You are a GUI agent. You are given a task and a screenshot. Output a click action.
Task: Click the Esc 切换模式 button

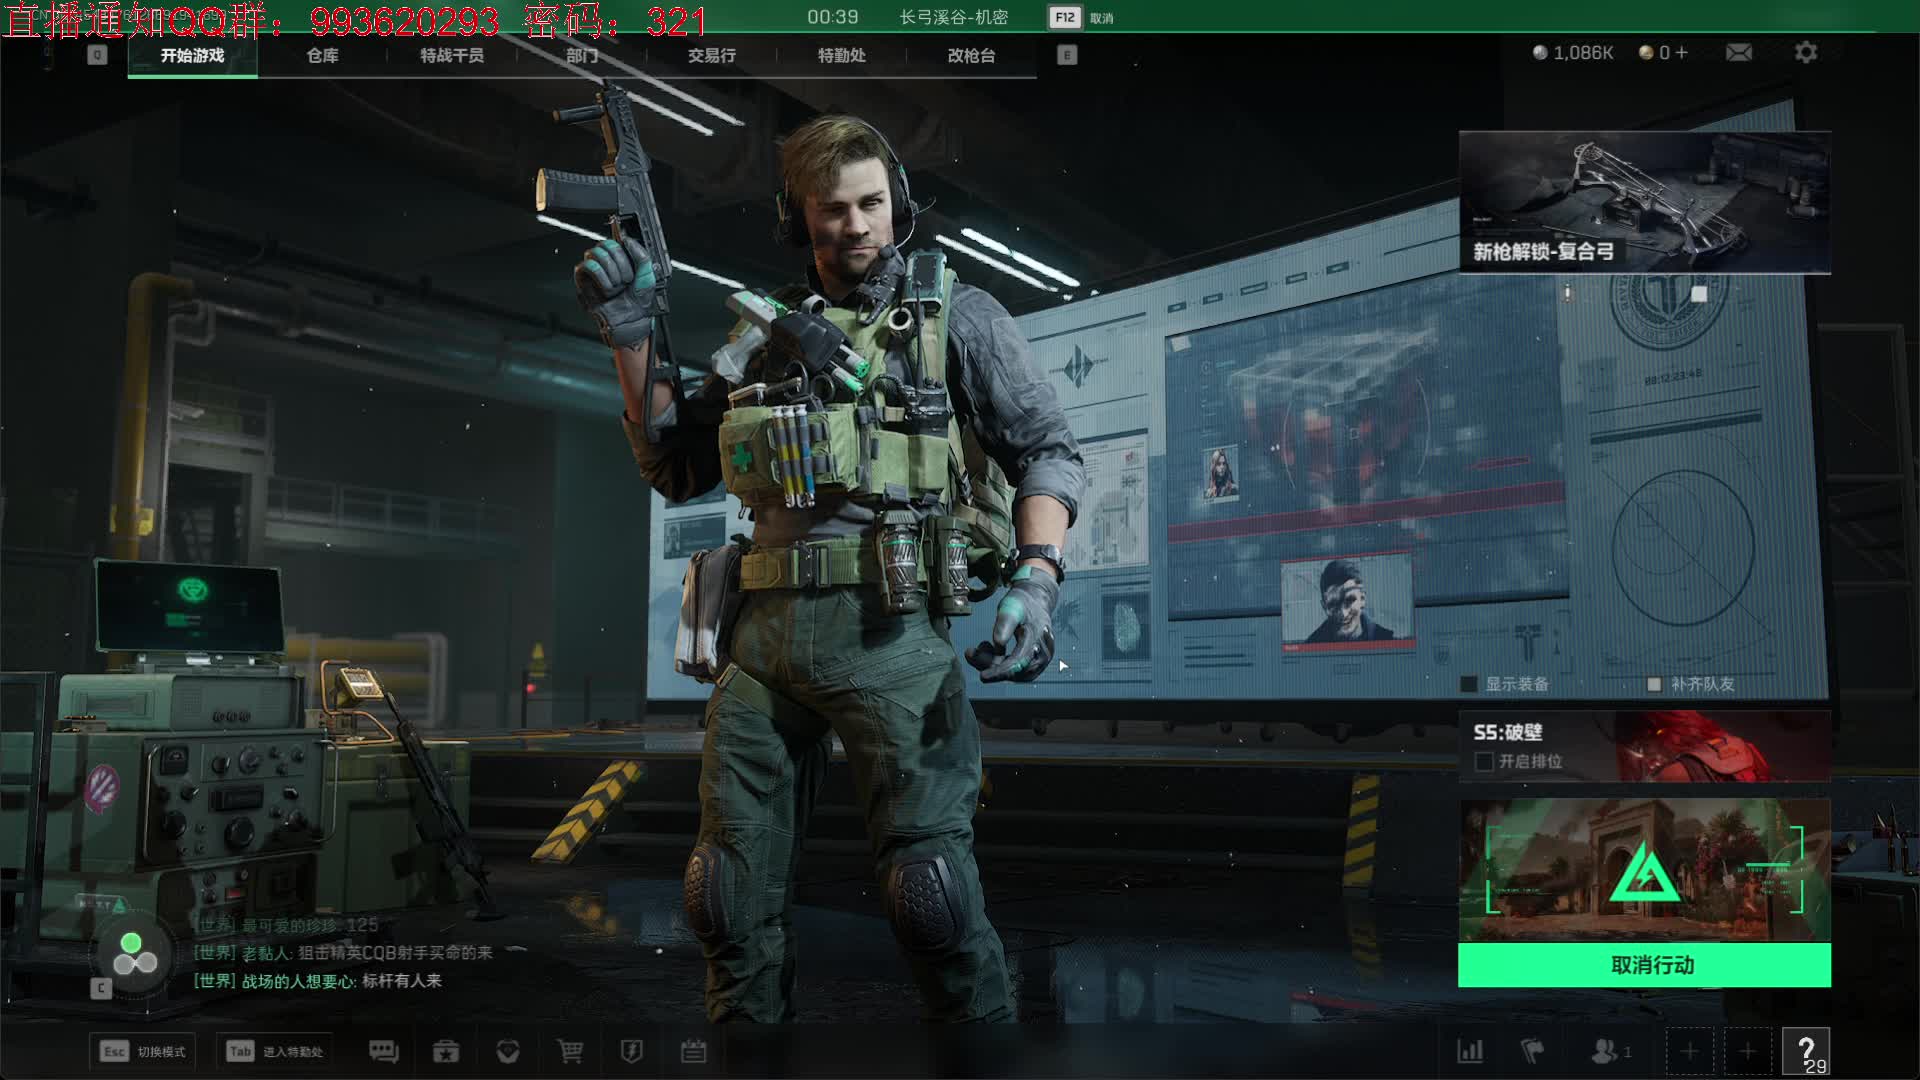pyautogui.click(x=142, y=1051)
